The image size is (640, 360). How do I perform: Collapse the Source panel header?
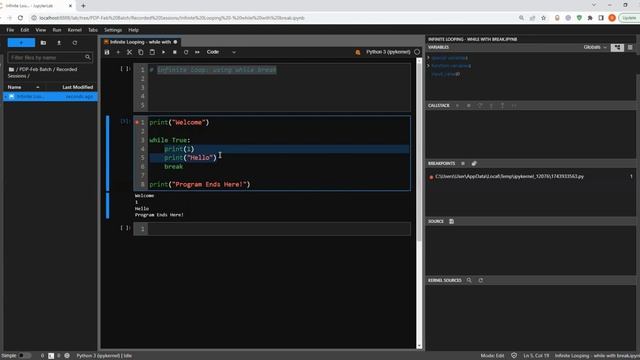click(436, 222)
